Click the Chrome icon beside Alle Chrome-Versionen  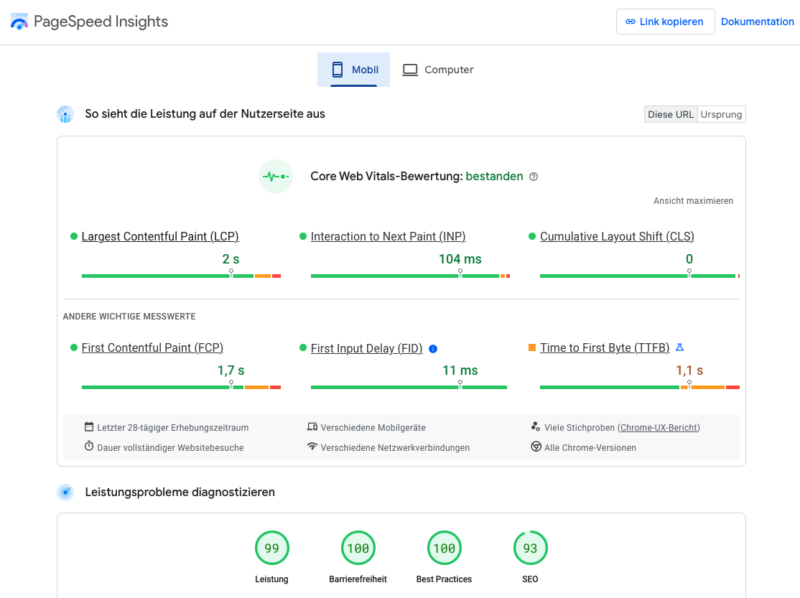coord(536,446)
